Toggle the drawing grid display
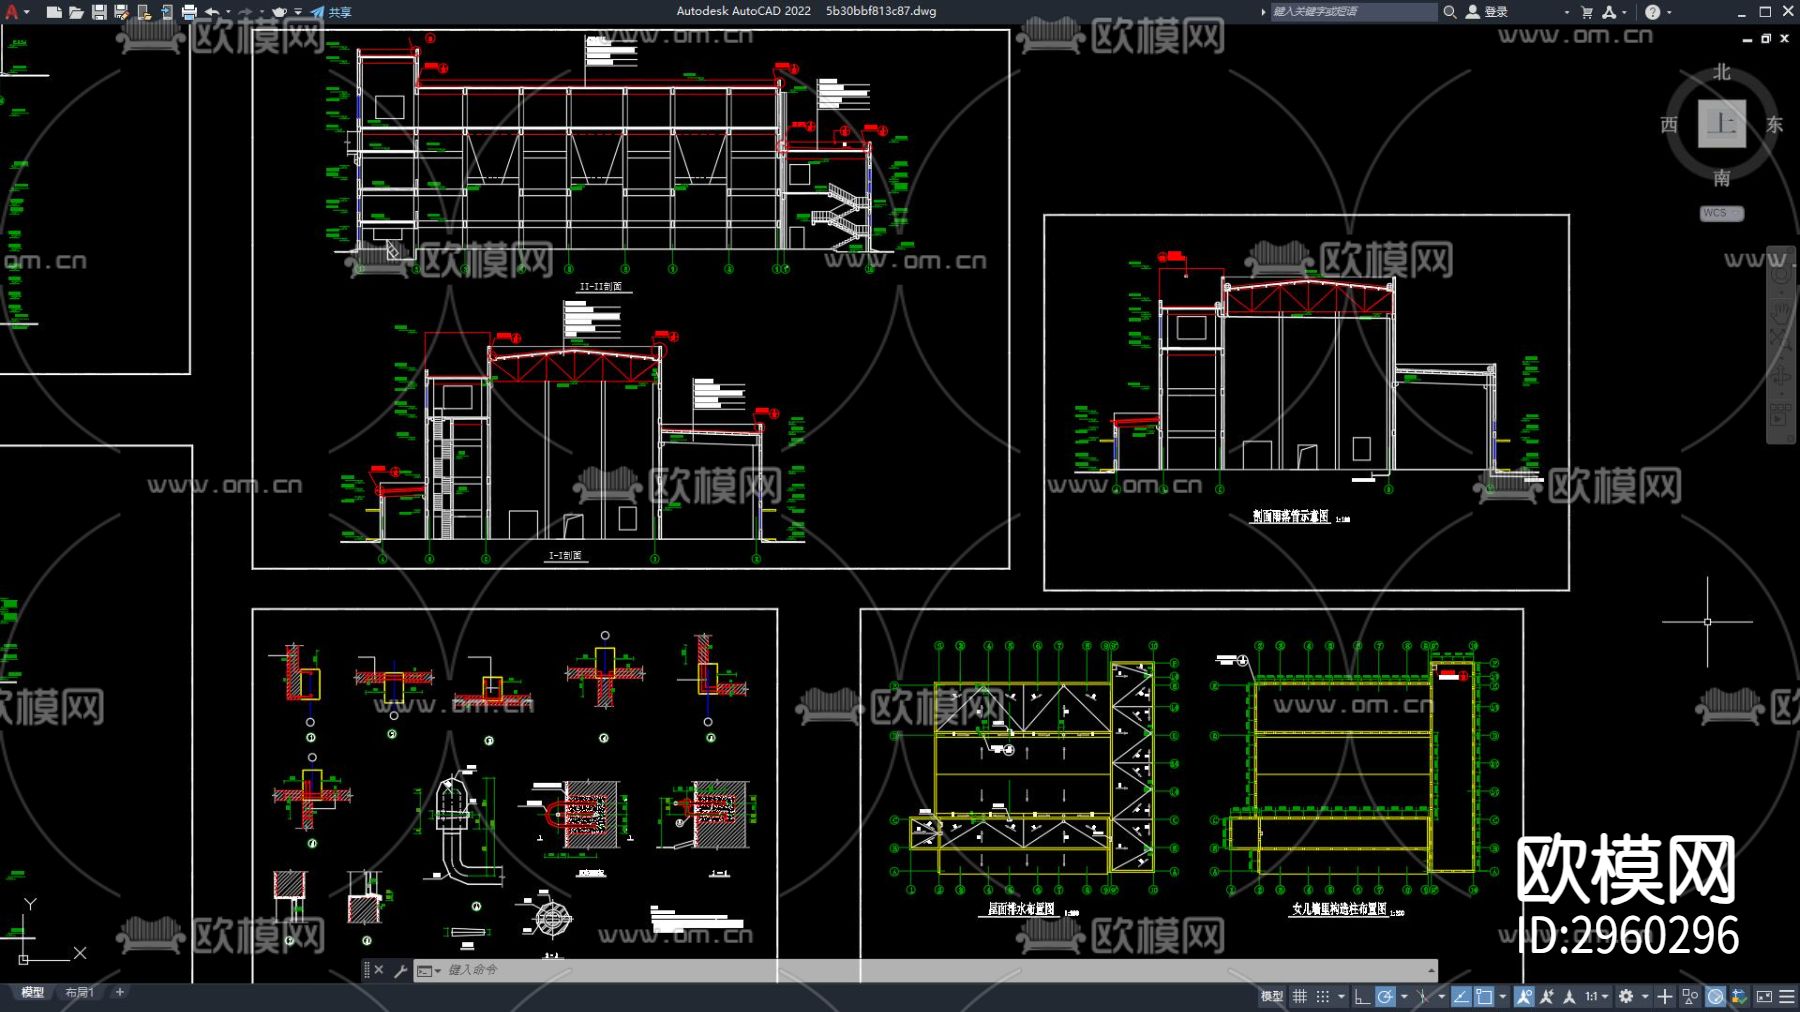 coord(1300,997)
